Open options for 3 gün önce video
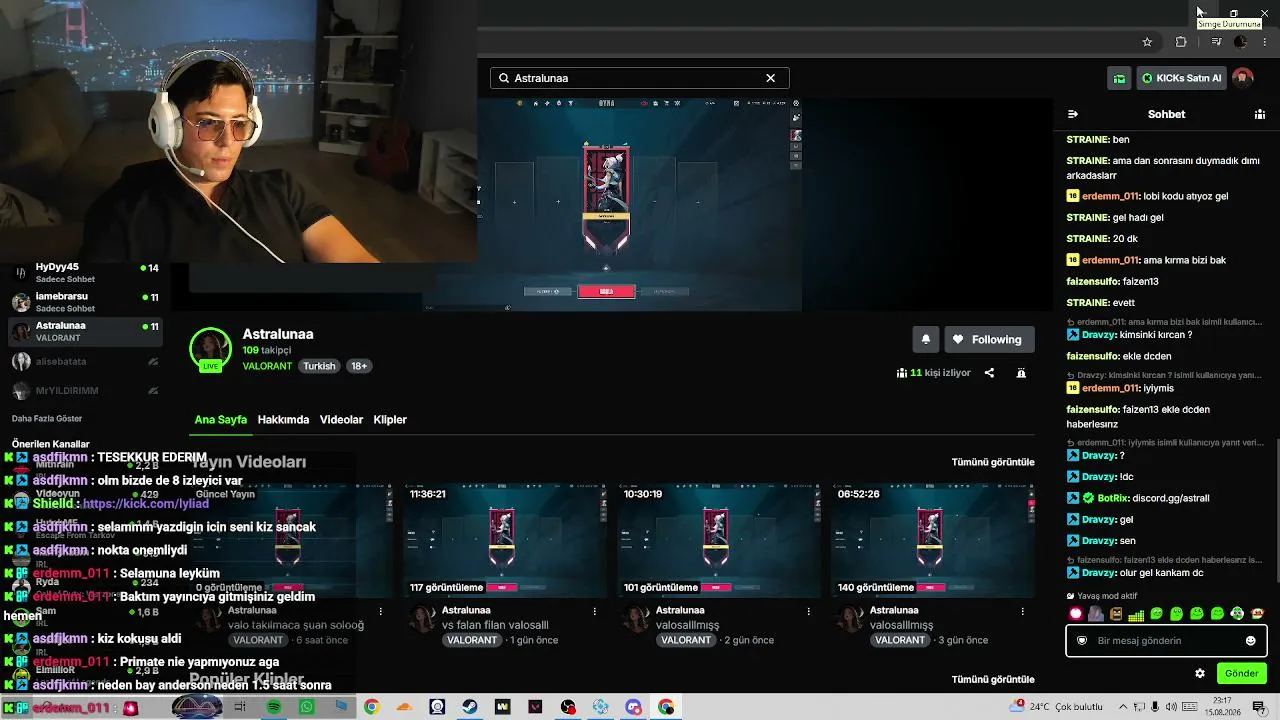Screen dimensions: 1280x720 1023,611
